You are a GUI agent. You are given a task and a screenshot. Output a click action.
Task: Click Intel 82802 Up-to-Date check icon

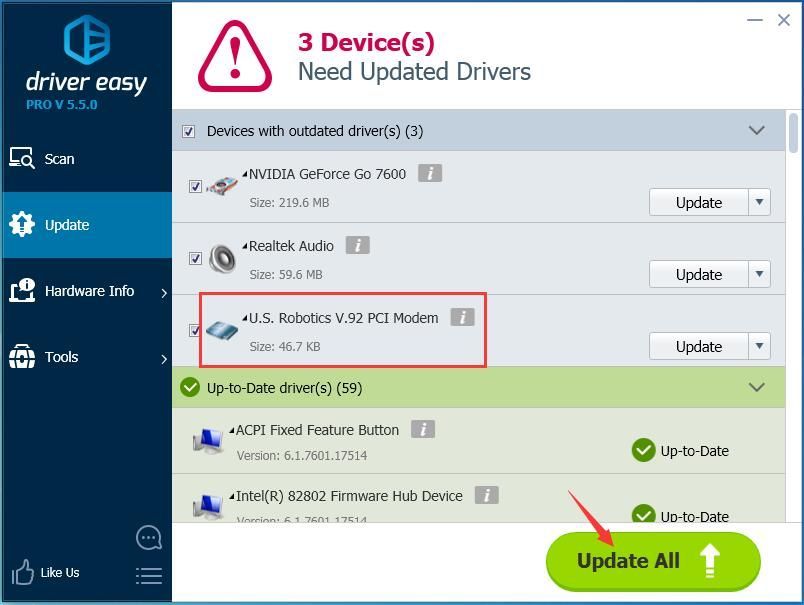tap(644, 514)
